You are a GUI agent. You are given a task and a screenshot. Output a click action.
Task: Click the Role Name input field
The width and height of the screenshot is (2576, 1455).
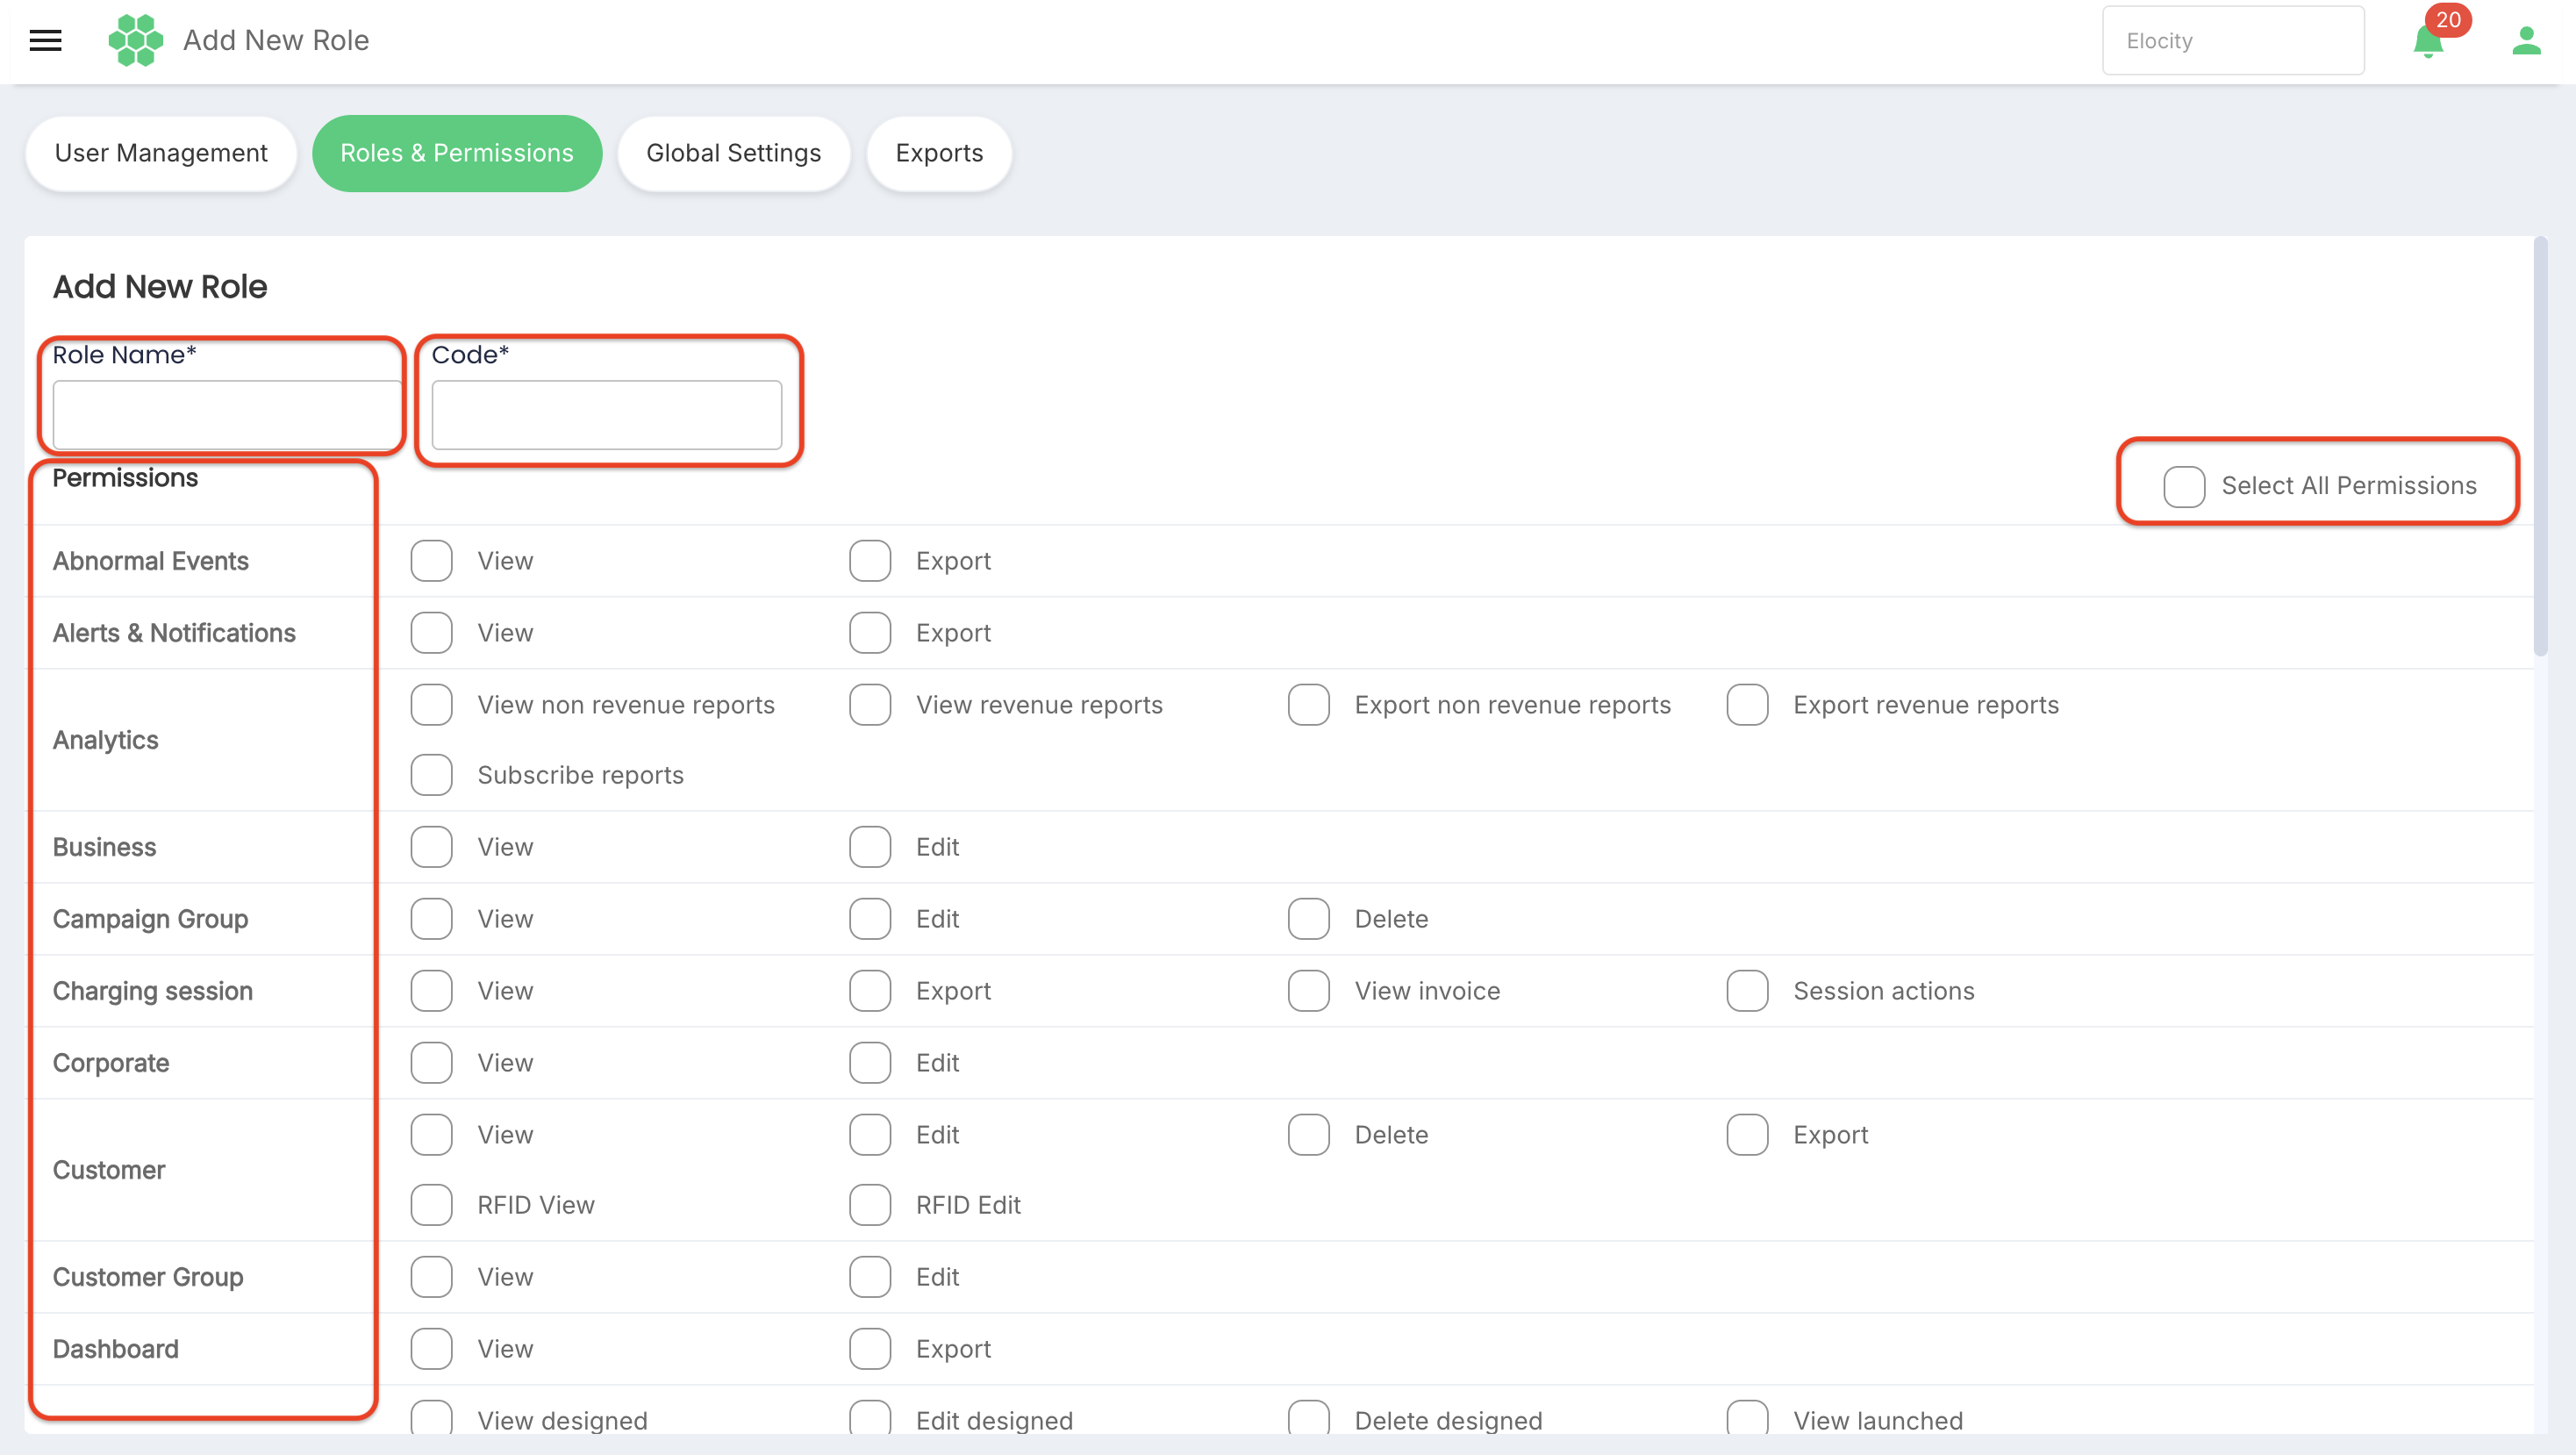pos(227,414)
